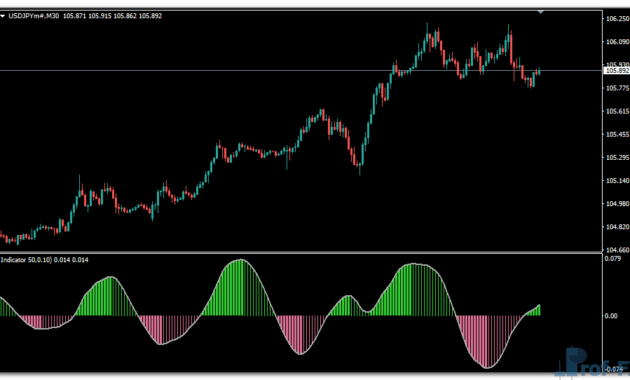Click the 105.775 price scale label
Screen dimensions: 630x380
[x=618, y=88]
